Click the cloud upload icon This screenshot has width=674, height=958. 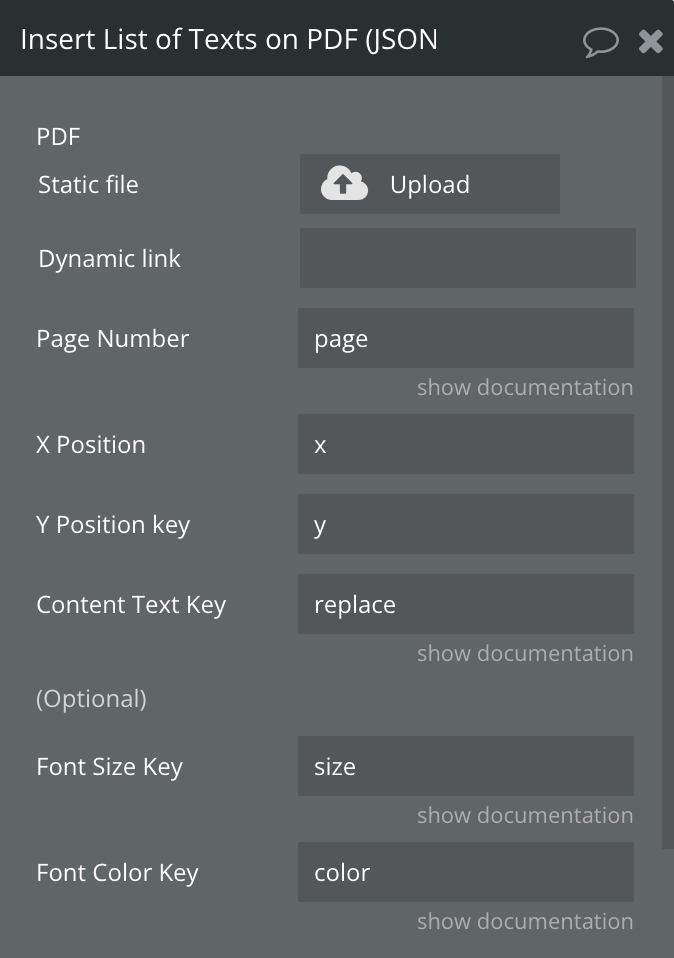coord(345,184)
